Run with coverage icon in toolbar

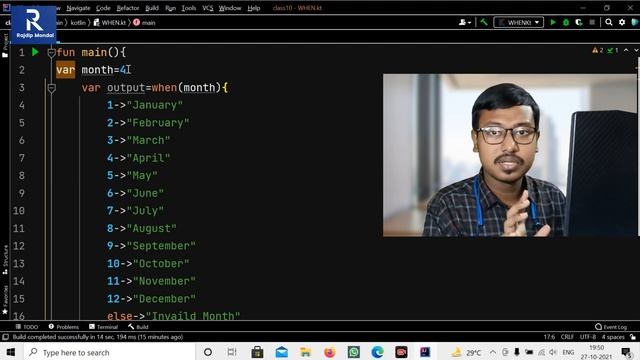pos(579,22)
